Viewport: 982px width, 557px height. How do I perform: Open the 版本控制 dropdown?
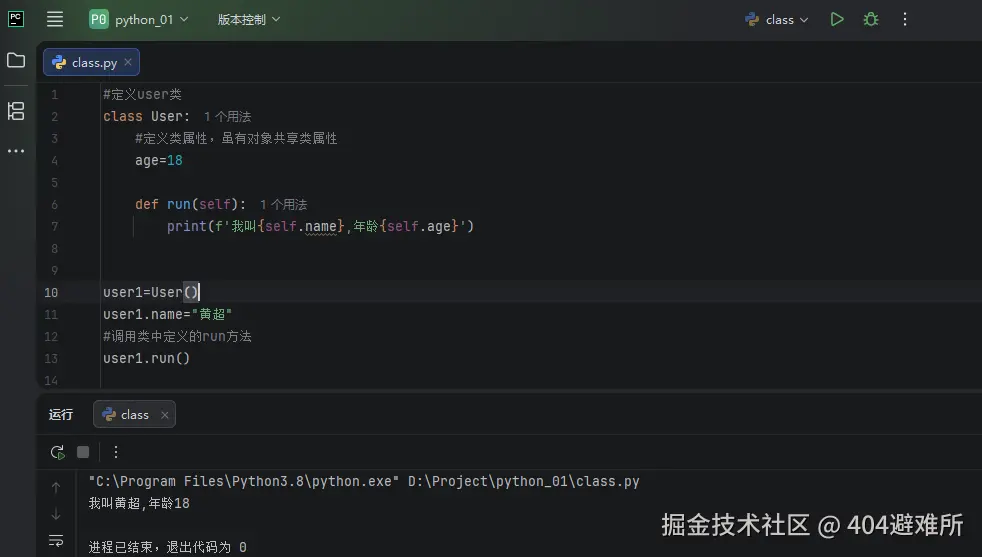[249, 19]
